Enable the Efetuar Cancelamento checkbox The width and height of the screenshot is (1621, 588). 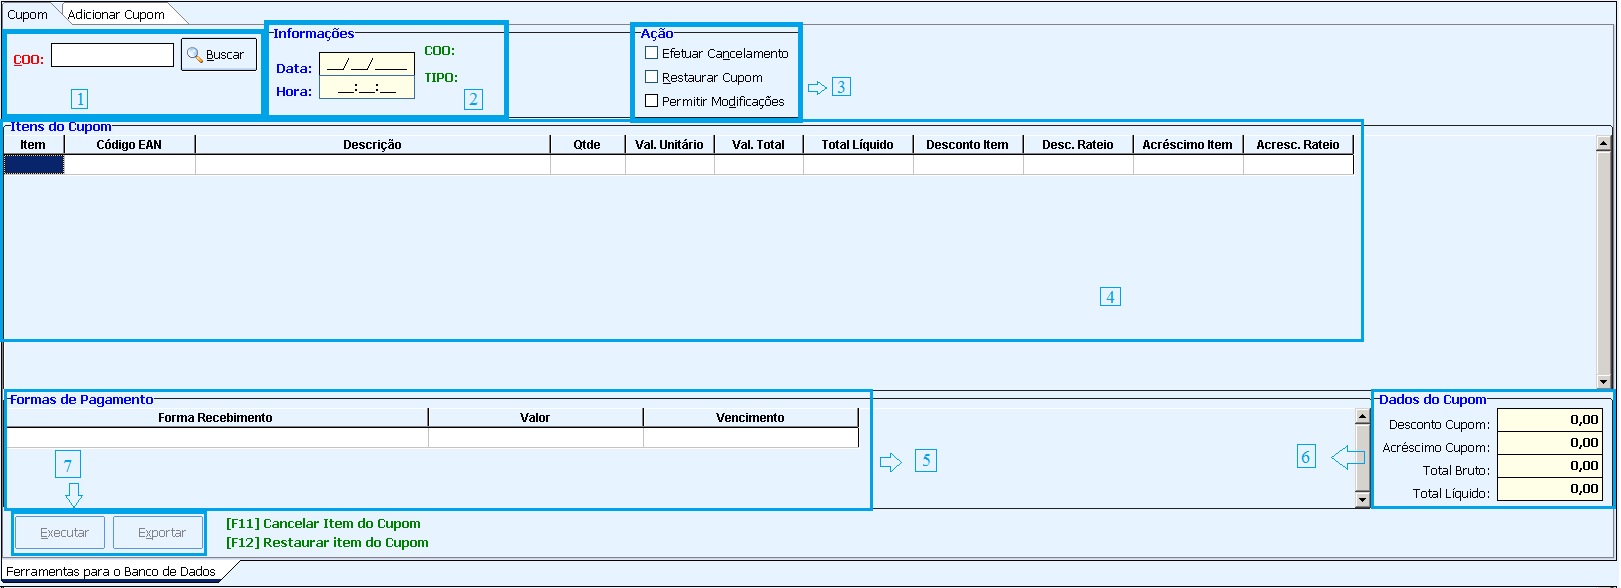[652, 53]
